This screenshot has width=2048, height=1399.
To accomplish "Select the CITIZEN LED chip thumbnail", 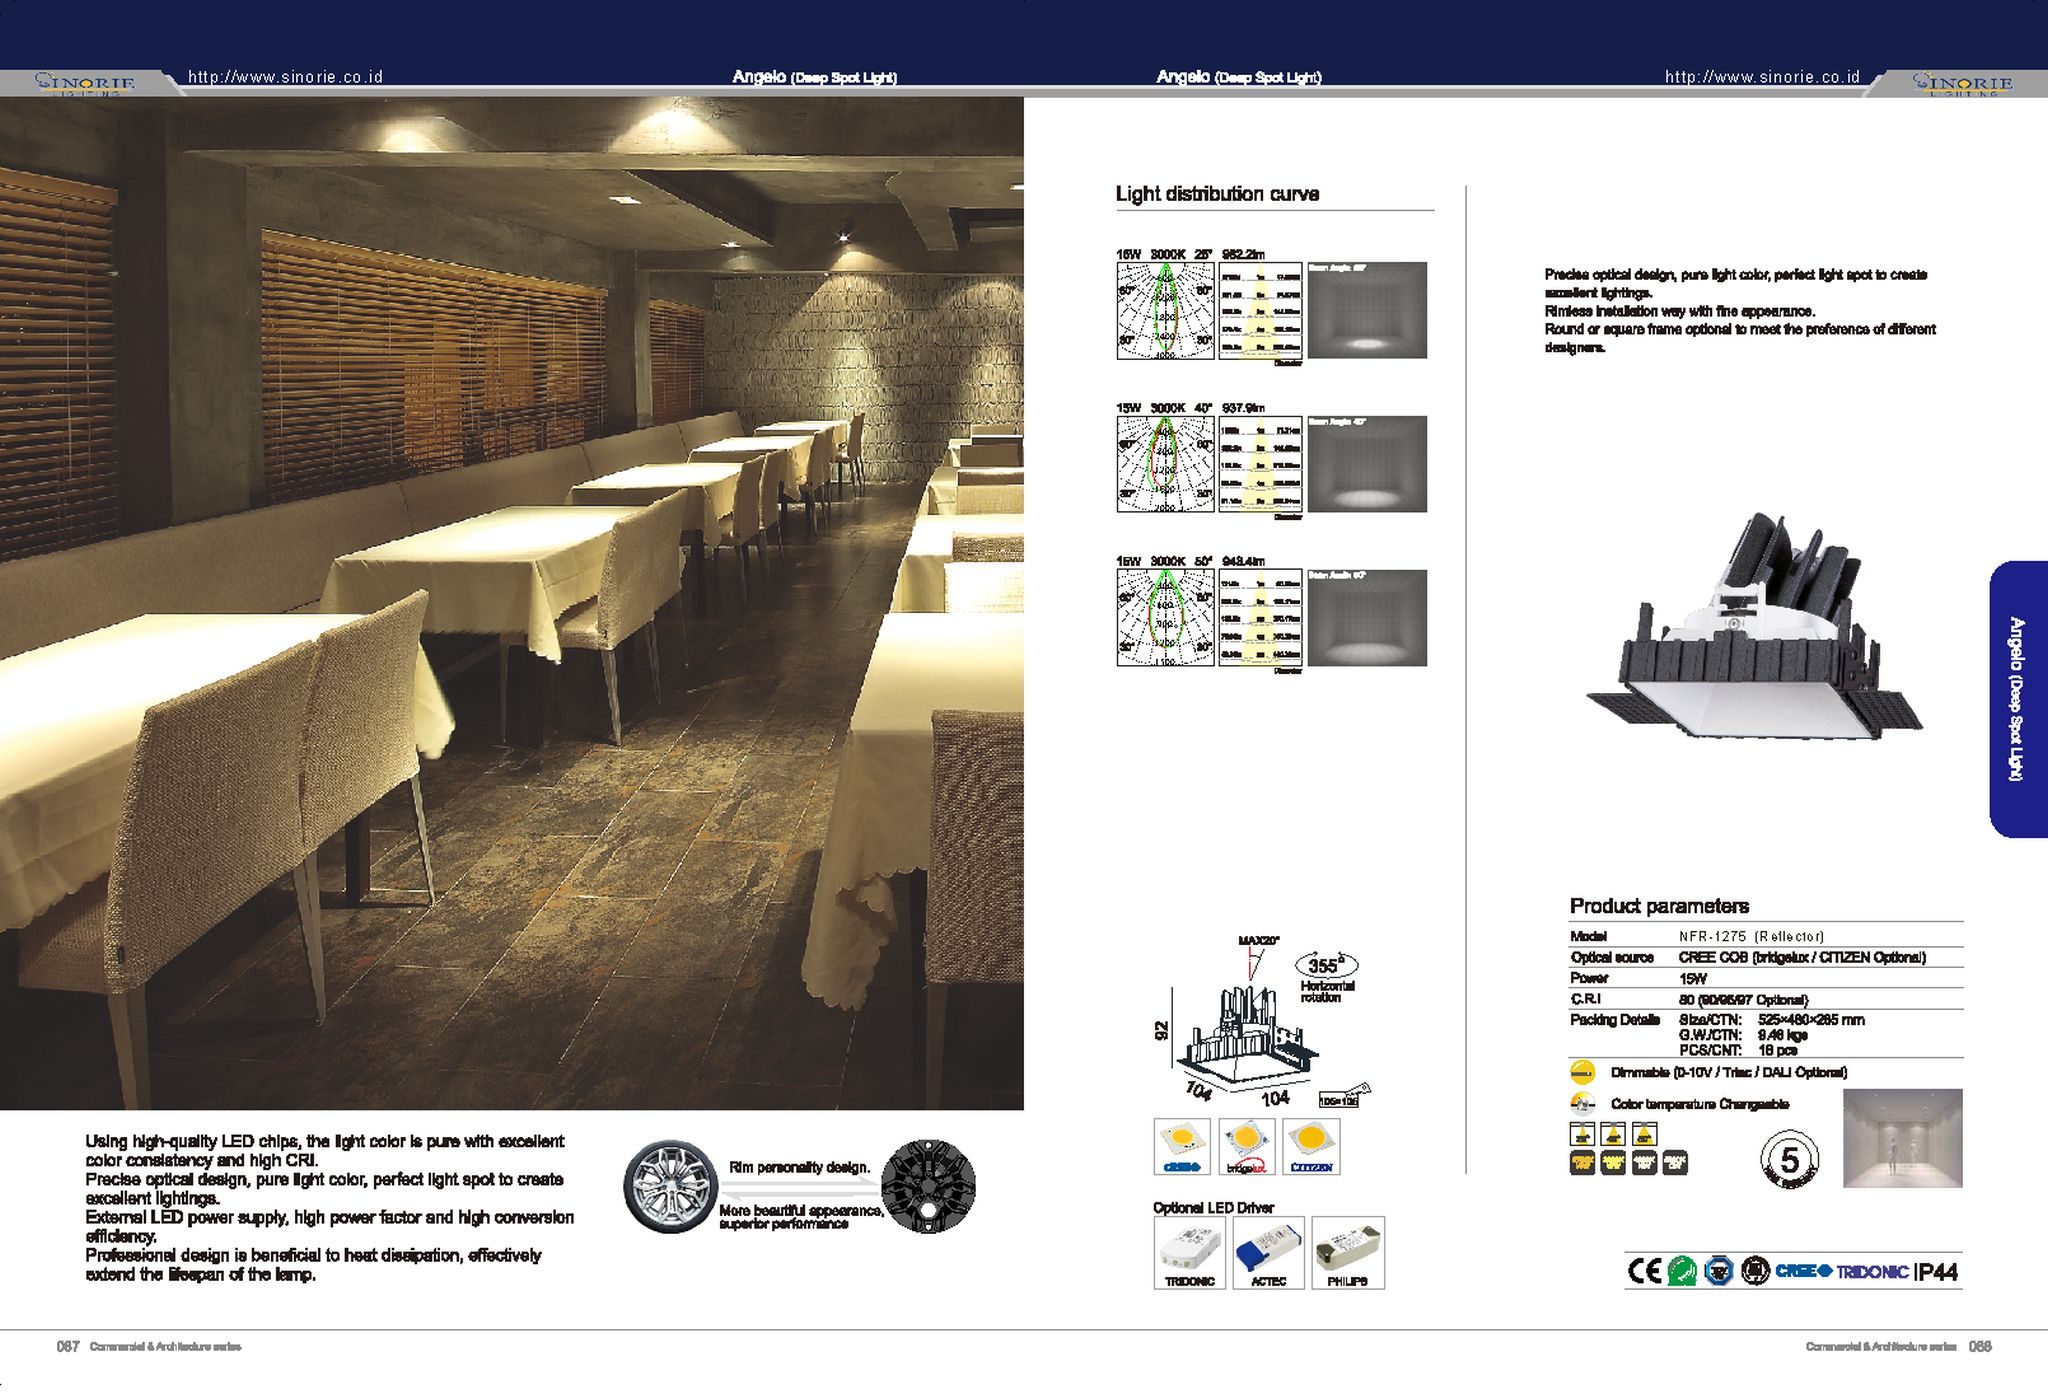I will click(x=1310, y=1146).
